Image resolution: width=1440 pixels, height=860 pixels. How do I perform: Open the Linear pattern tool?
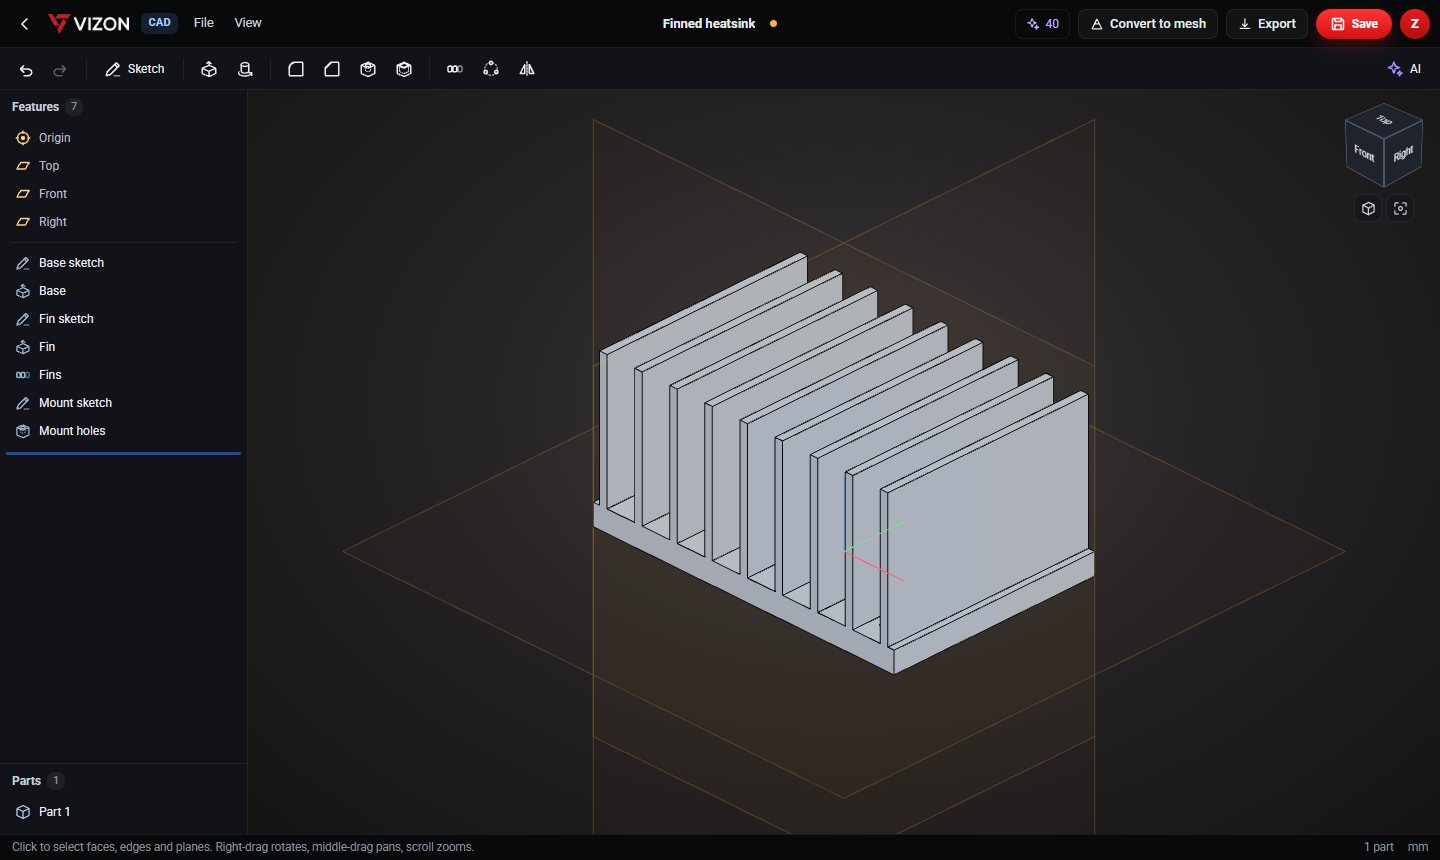(x=455, y=69)
